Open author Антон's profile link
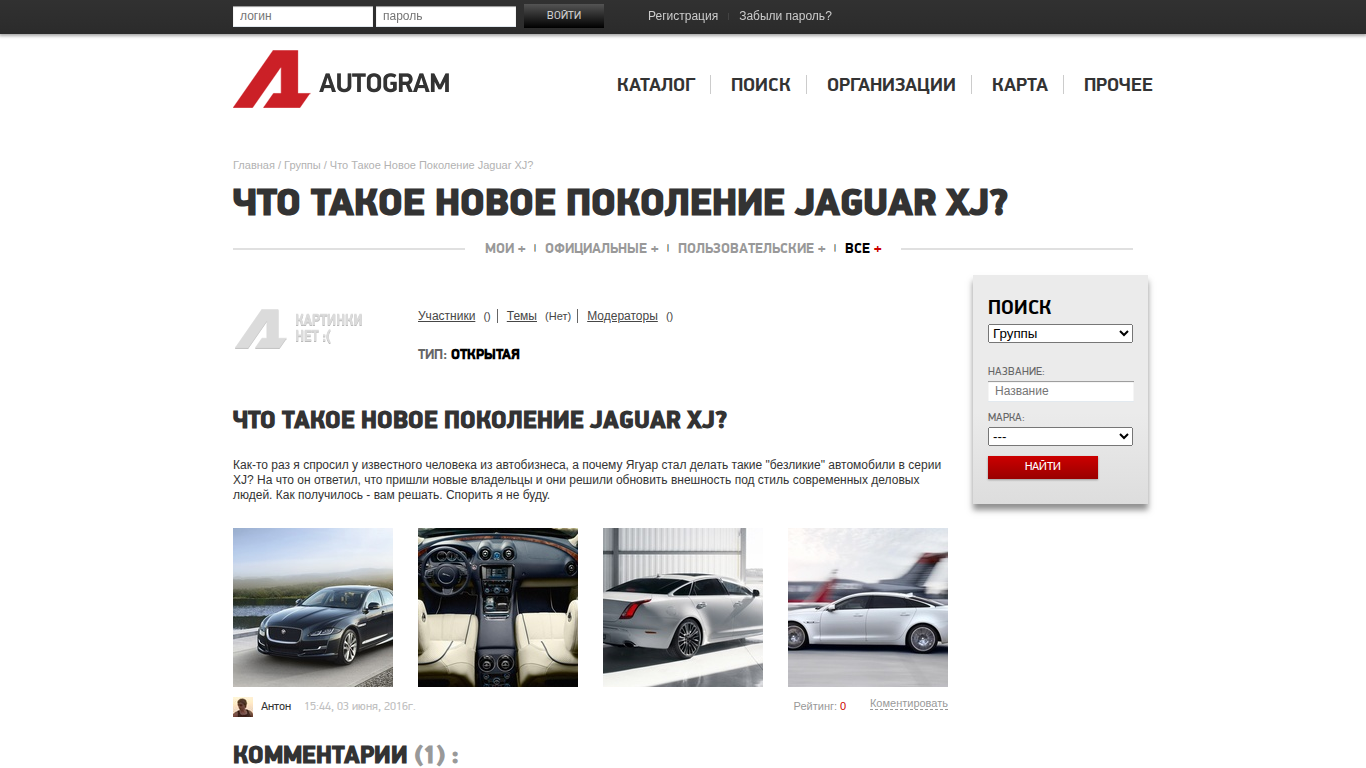 (276, 706)
